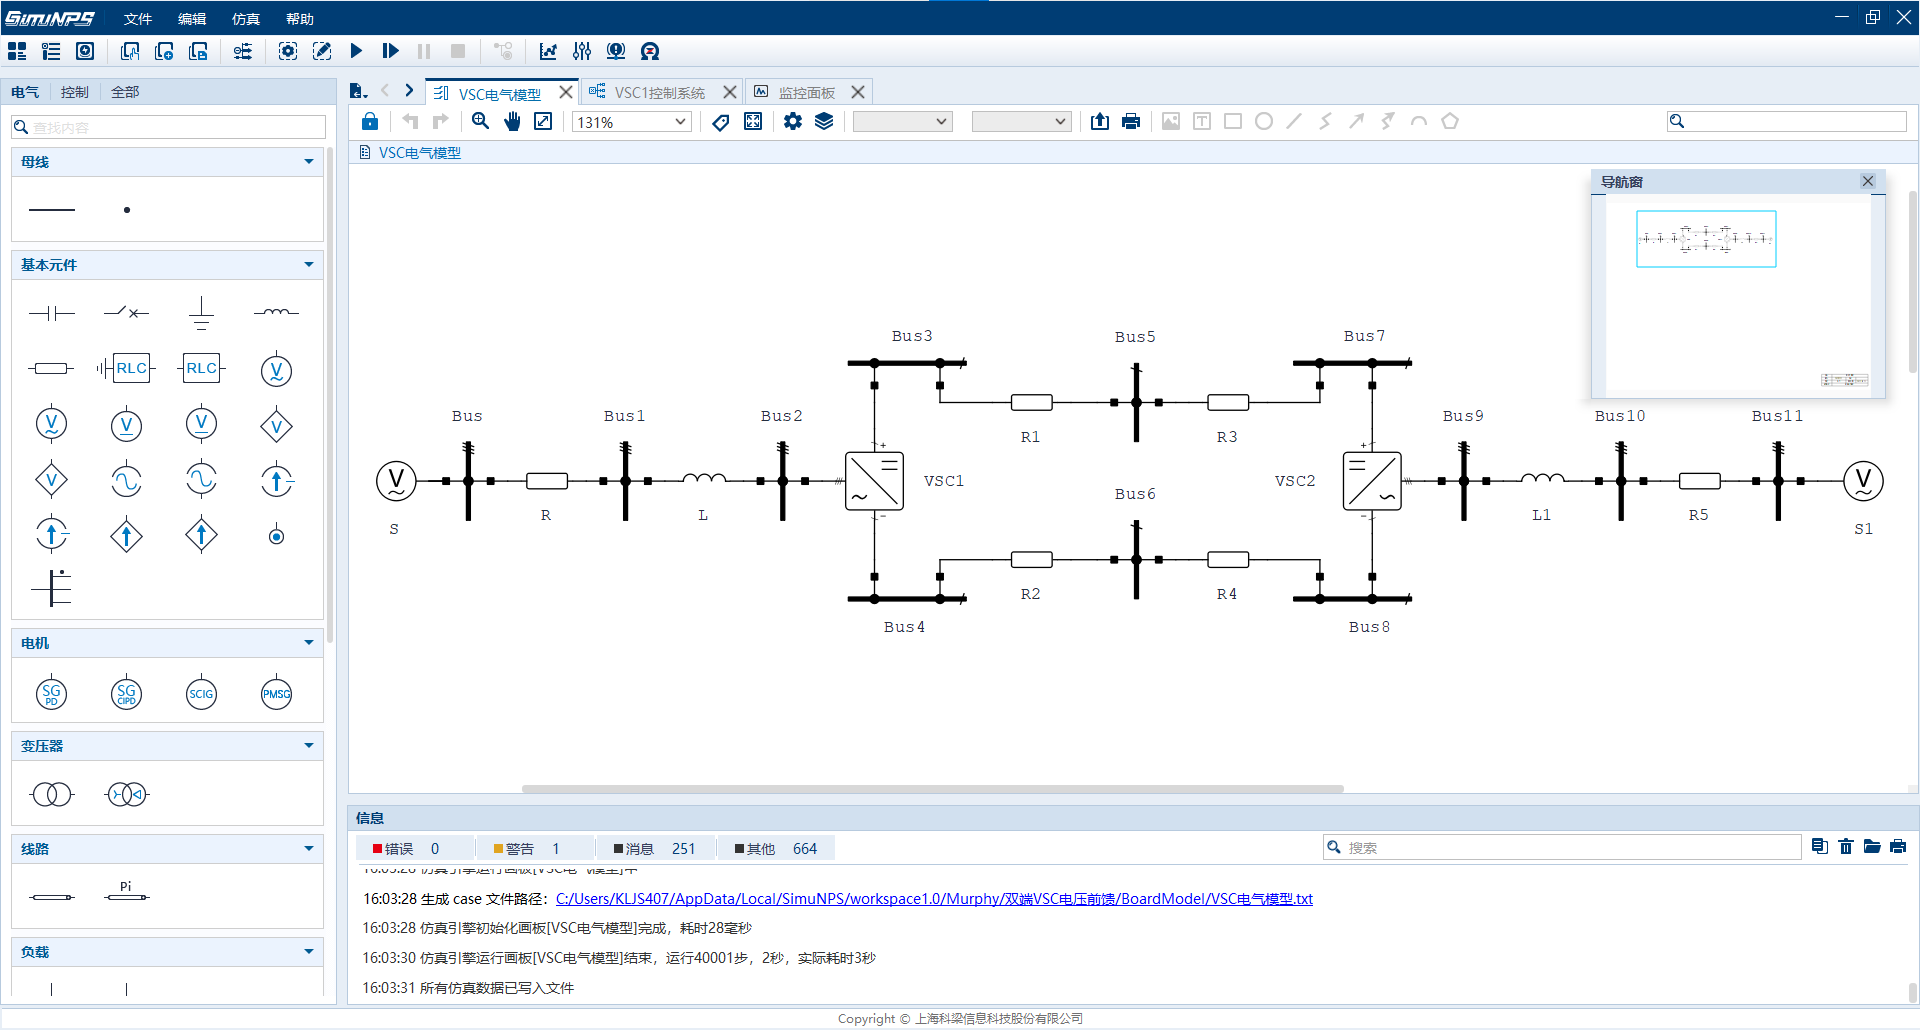Click the canvas horizontal scrollbar
This screenshot has height=1030, width=1920.
point(932,789)
